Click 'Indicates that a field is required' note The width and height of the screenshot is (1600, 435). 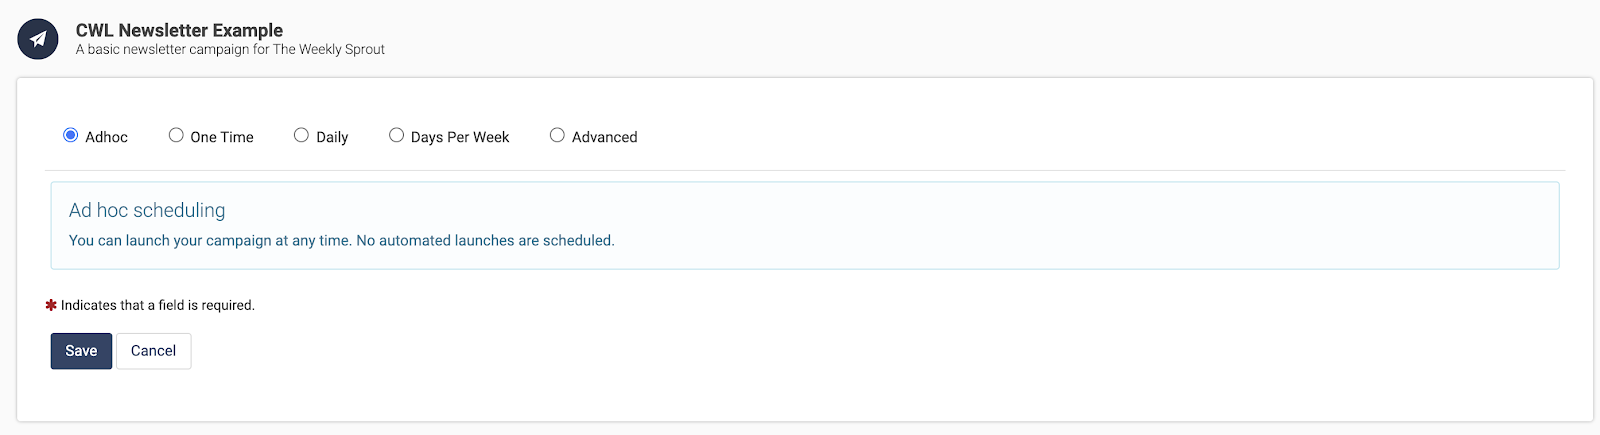tap(158, 305)
